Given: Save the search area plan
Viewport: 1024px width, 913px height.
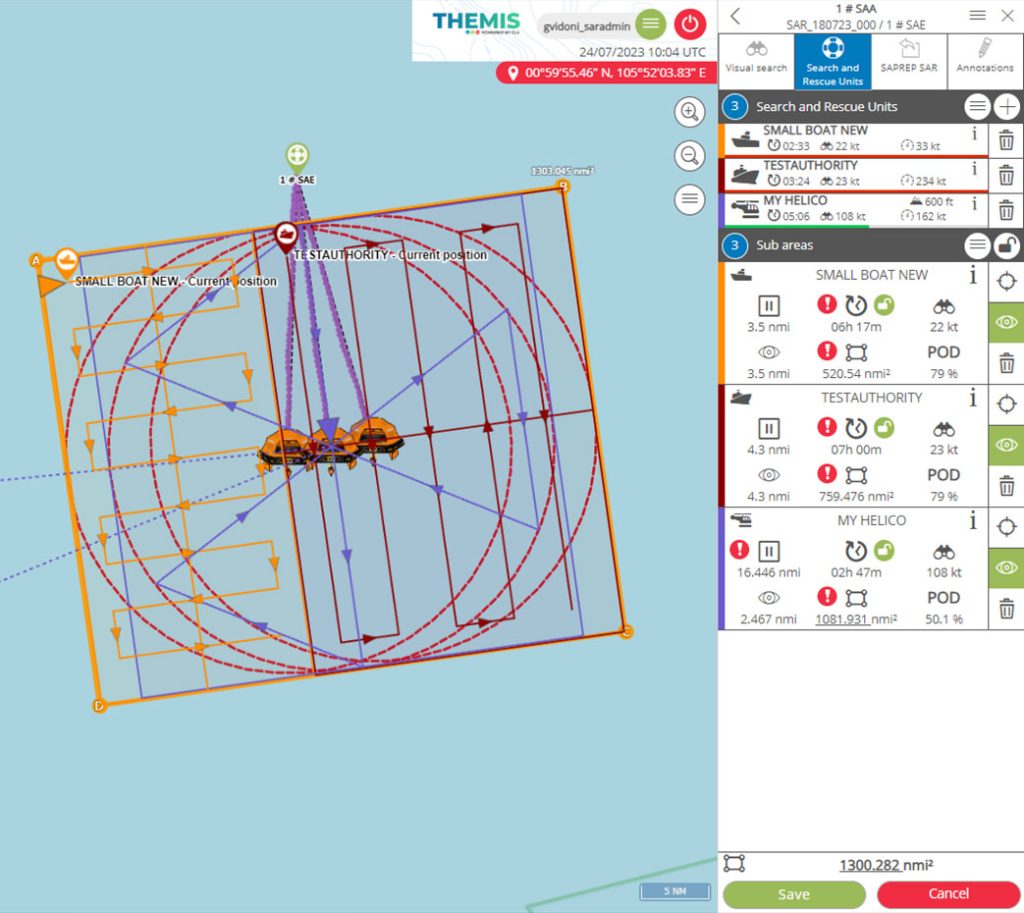Looking at the screenshot, I should pos(794,894).
